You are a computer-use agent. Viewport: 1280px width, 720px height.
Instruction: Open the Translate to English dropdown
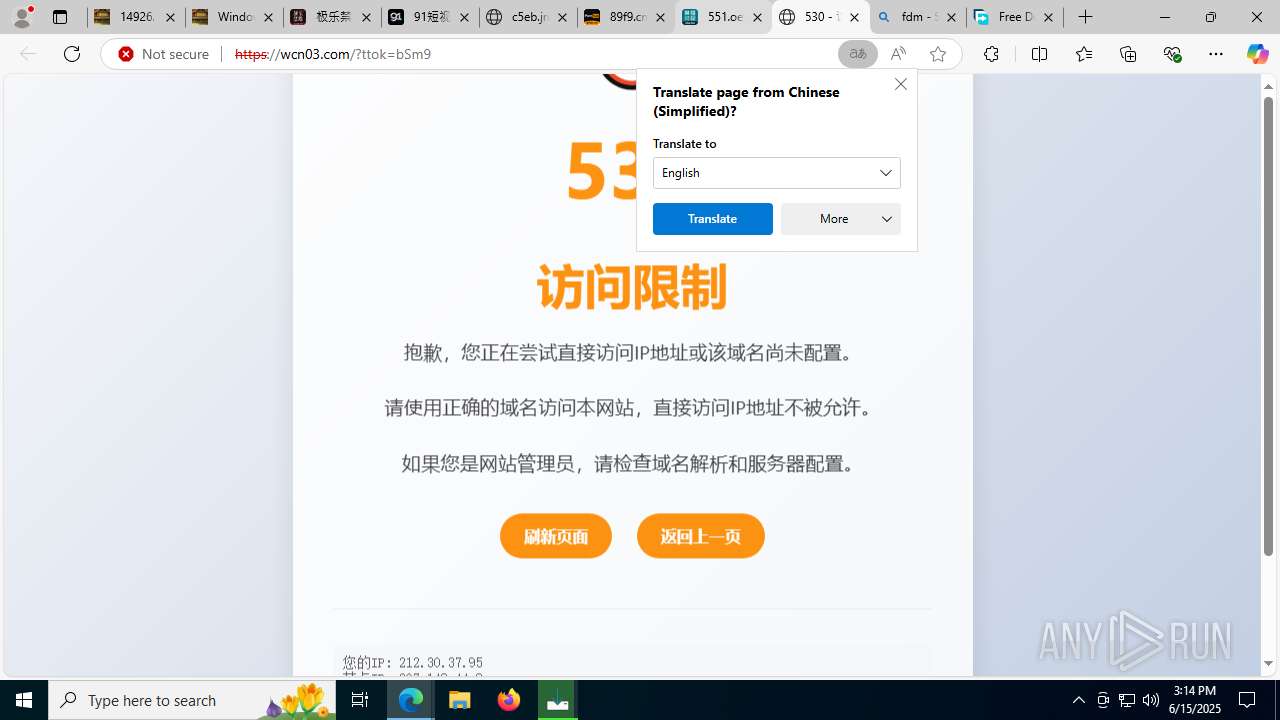click(777, 173)
